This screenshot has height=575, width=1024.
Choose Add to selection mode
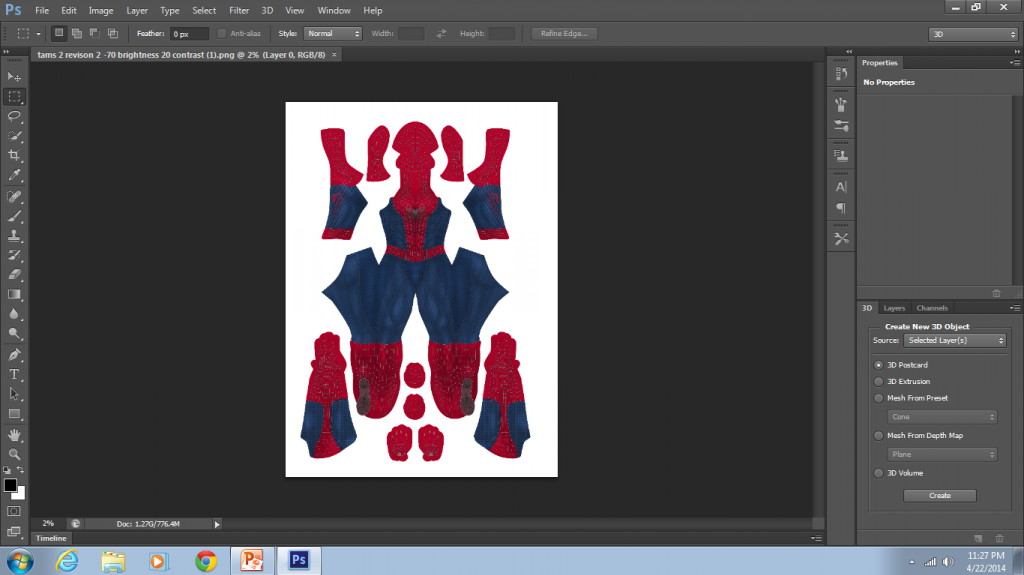(x=77, y=33)
